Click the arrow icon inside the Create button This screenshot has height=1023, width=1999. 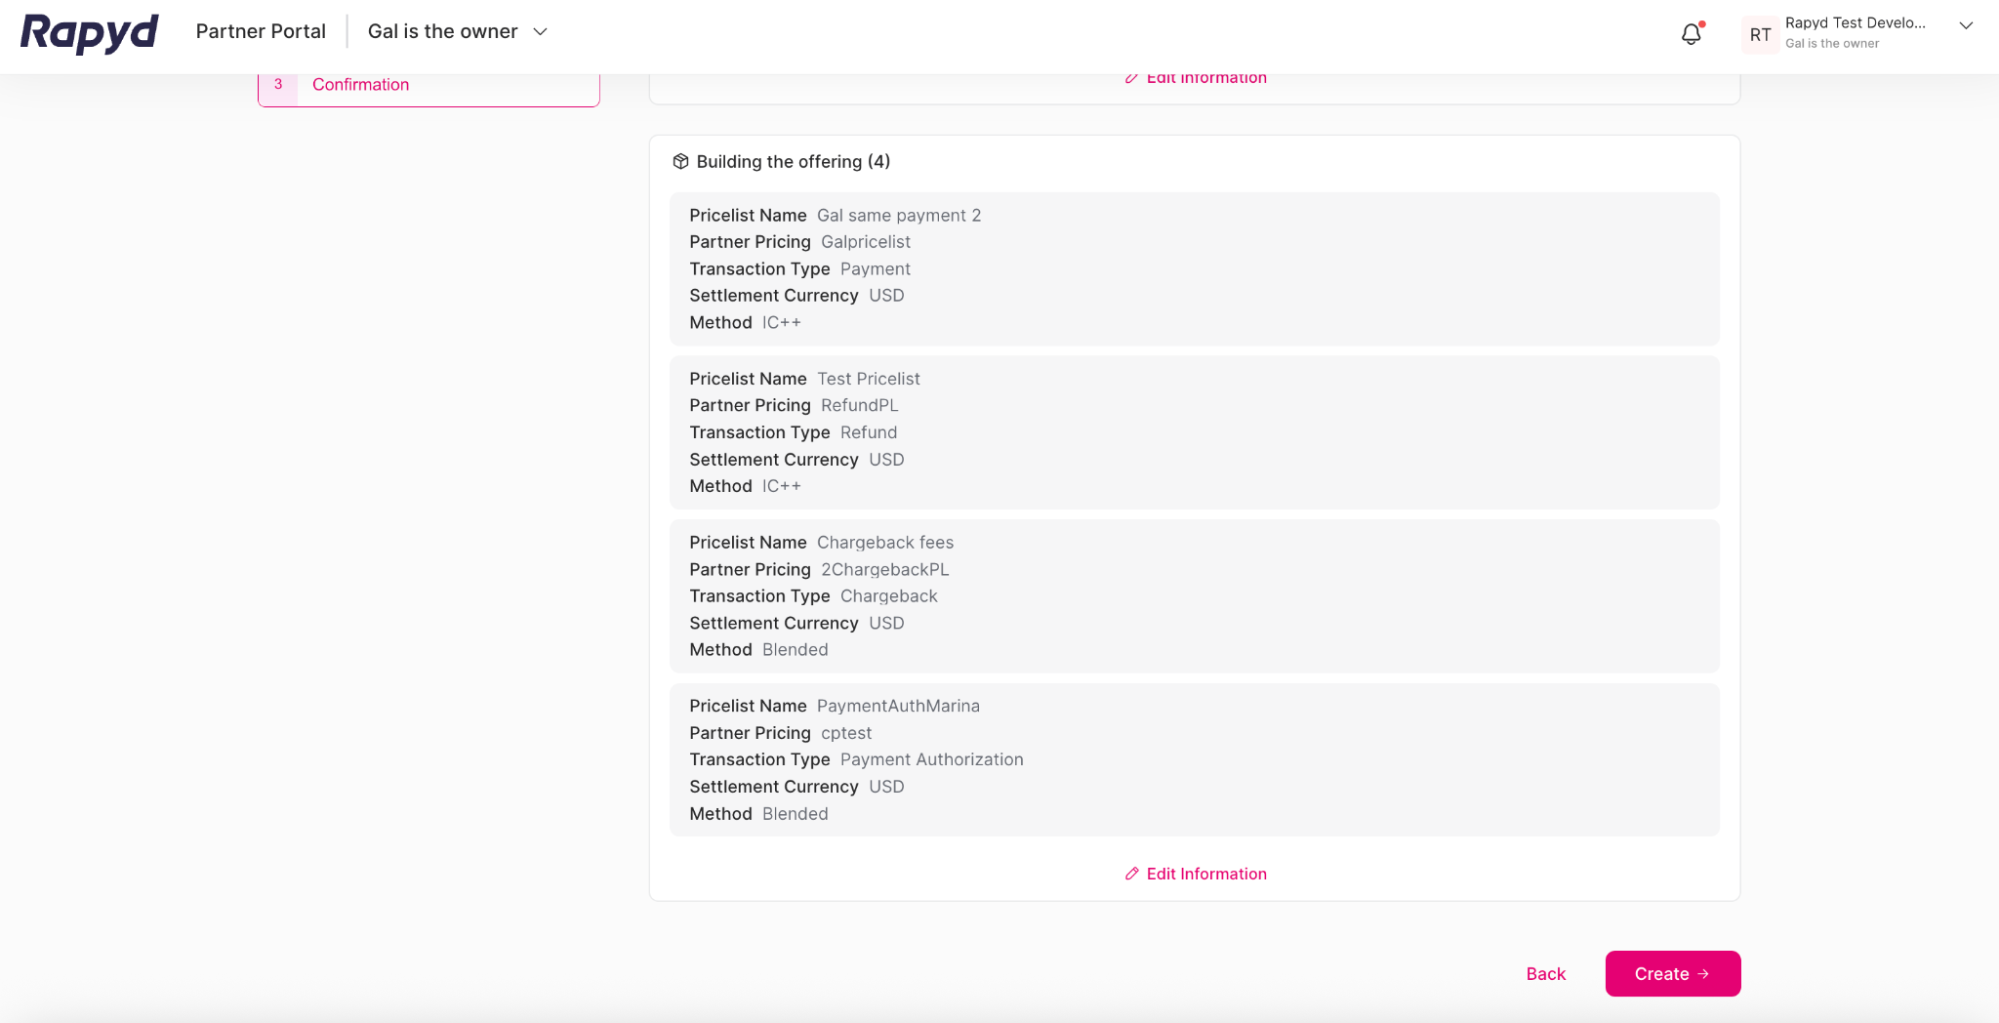[x=1703, y=973]
